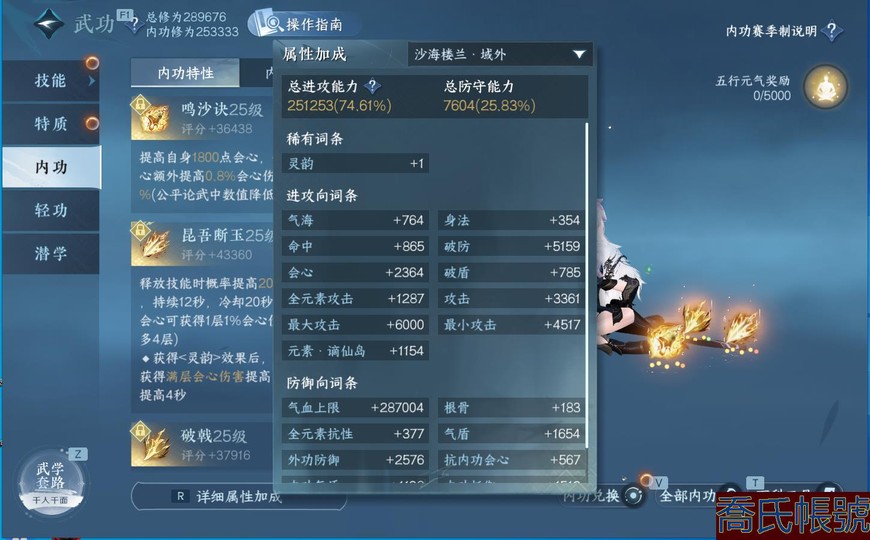Open the 沙海楼兰·域外 dropdown
This screenshot has width=870, height=540.
500,54
